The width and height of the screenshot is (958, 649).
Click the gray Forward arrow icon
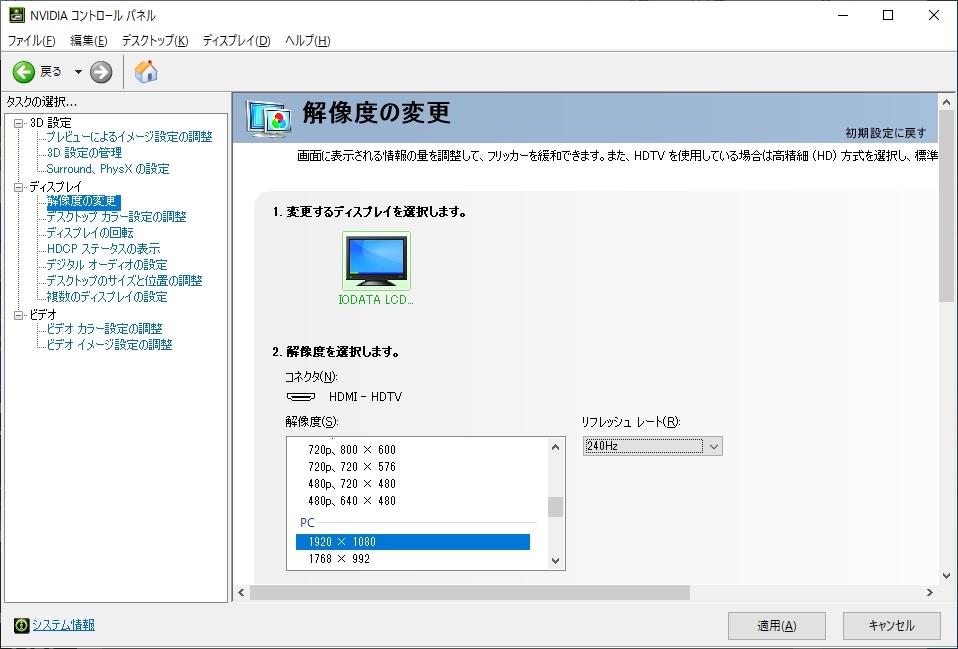click(x=101, y=72)
